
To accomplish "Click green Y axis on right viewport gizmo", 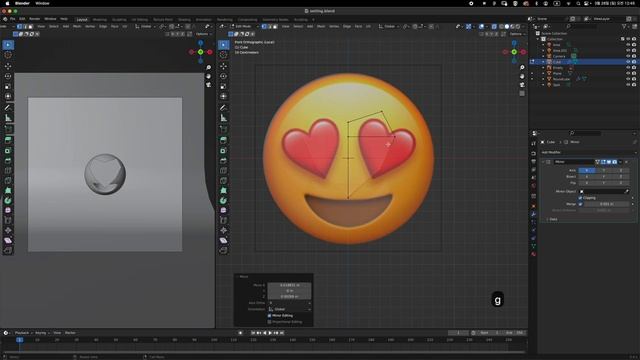I will coord(514,52).
